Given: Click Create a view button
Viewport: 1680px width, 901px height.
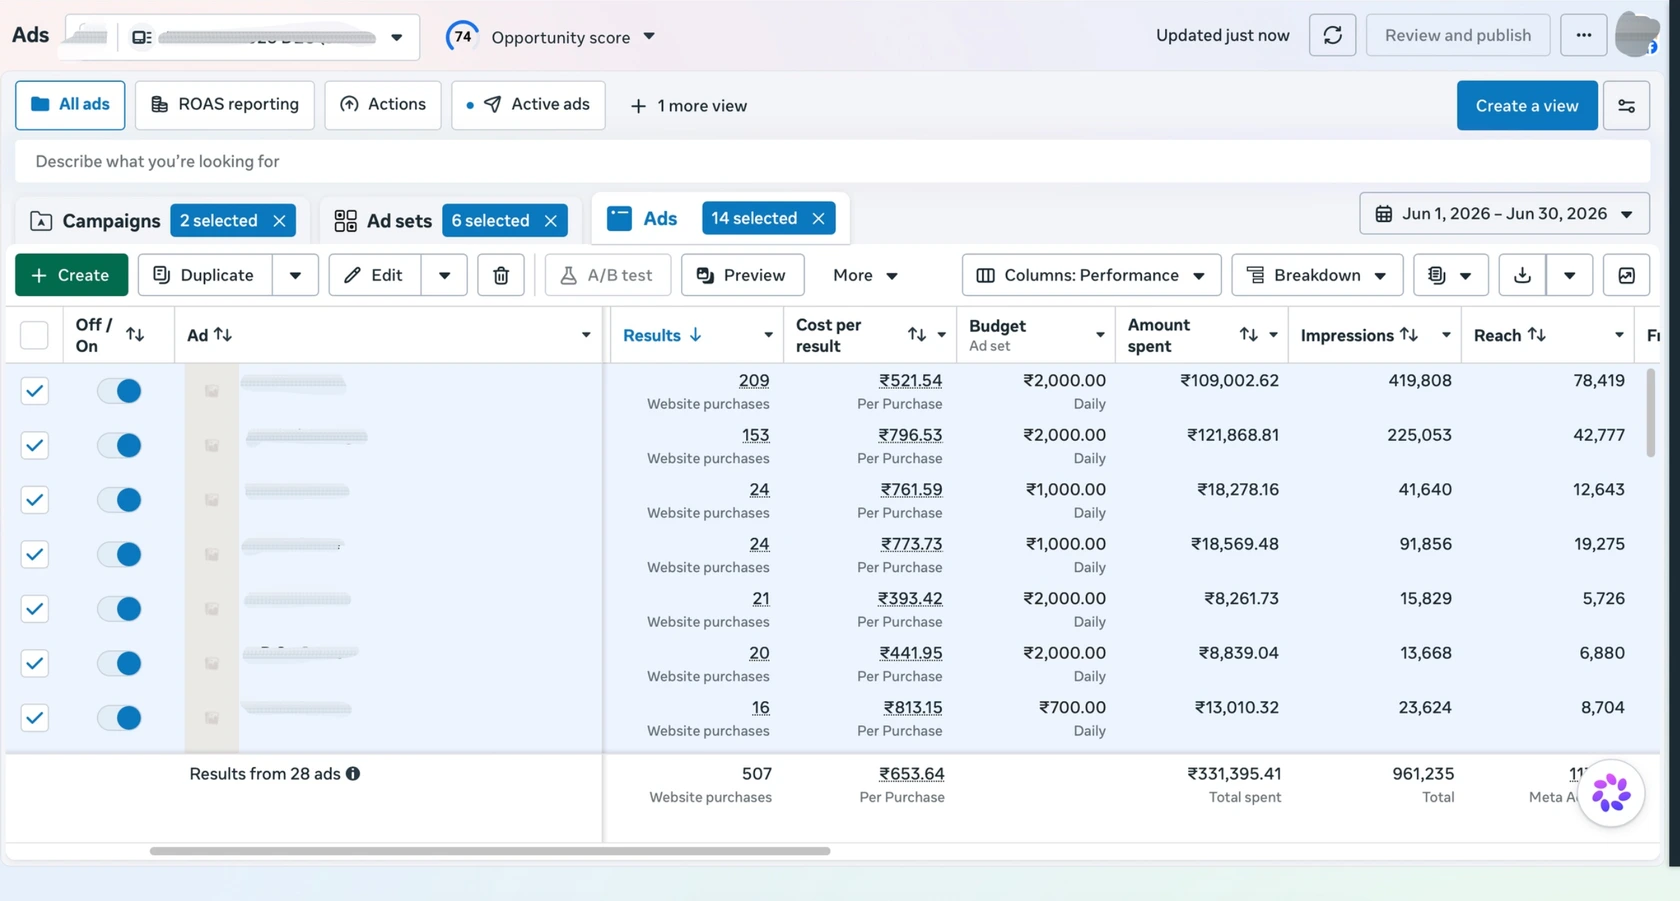Looking at the screenshot, I should click(1527, 105).
